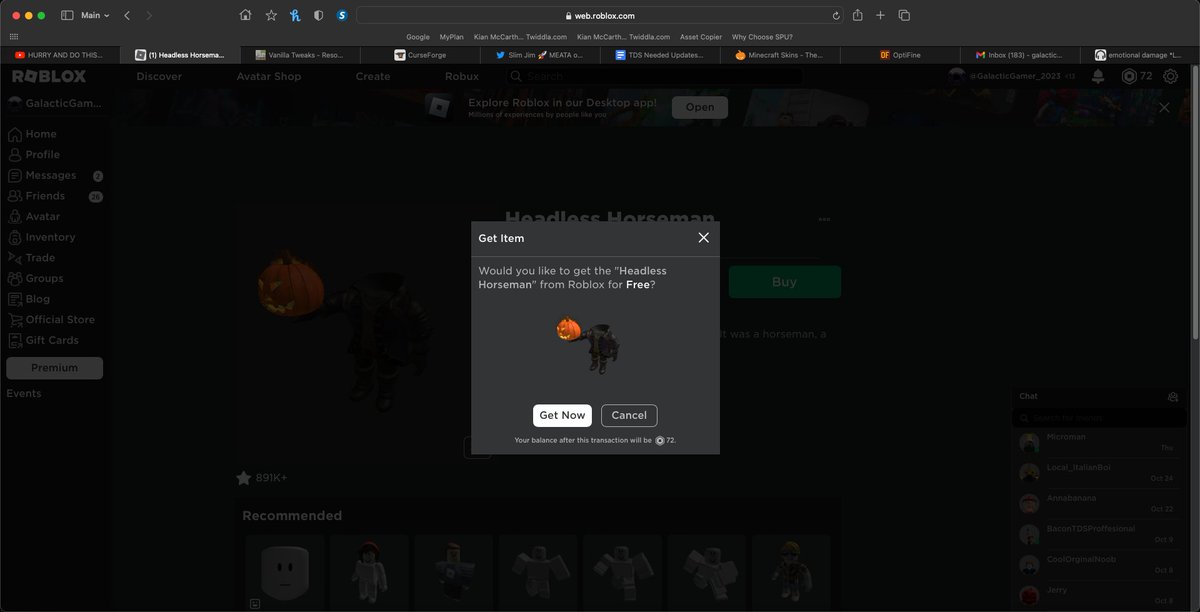This screenshot has height=612, width=1200.
Task: Open the notifications bell icon
Action: (1098, 76)
